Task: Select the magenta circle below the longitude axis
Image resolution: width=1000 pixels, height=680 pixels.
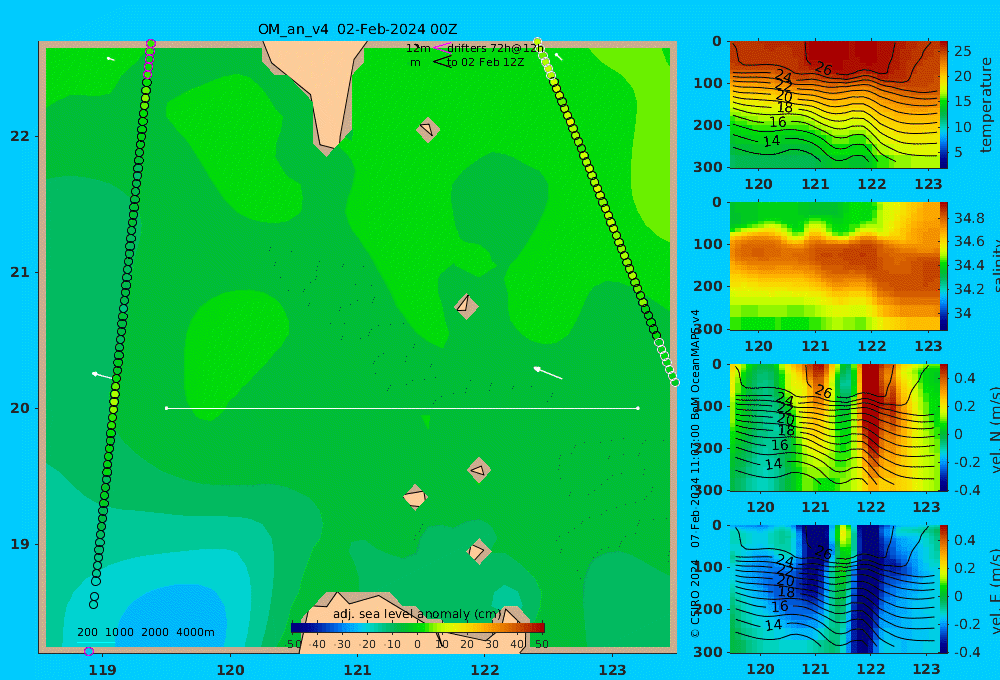Action: (x=89, y=651)
